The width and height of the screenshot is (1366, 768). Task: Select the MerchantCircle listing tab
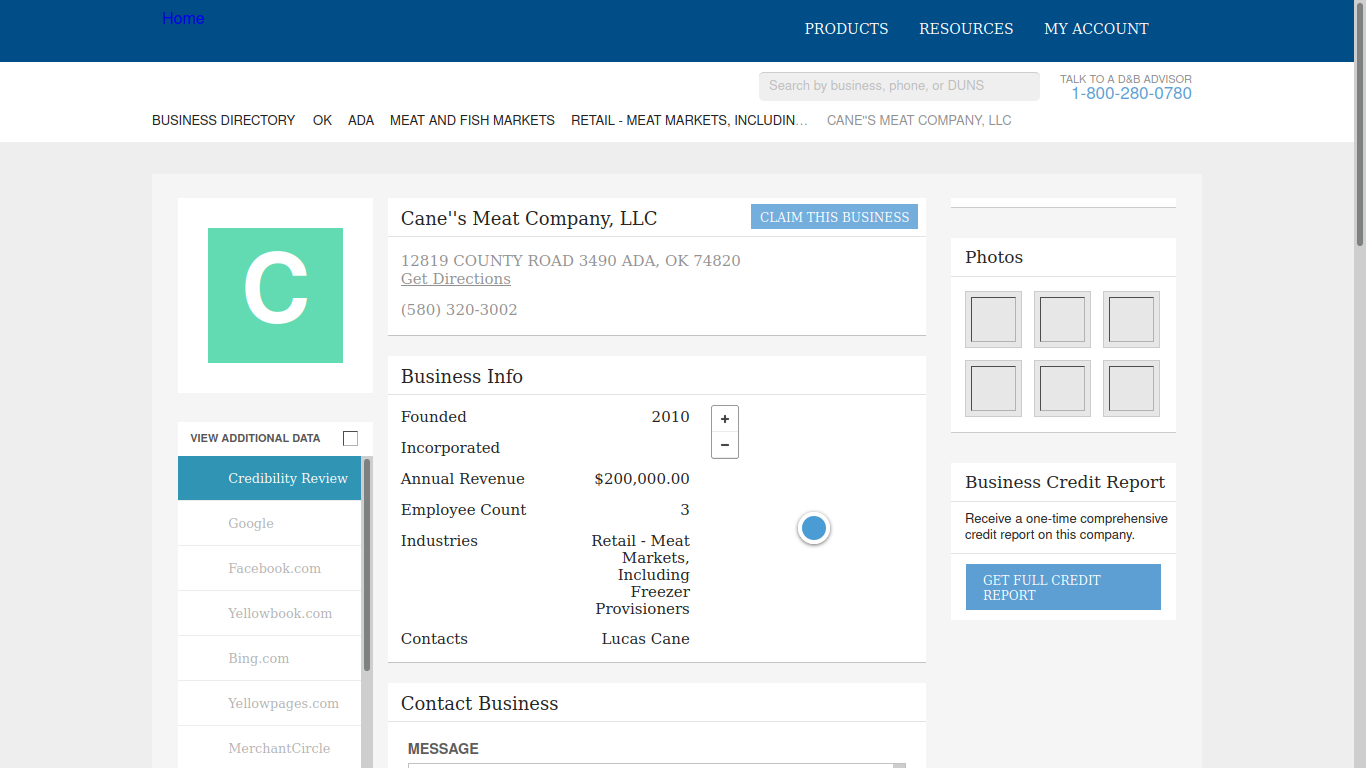coord(269,747)
